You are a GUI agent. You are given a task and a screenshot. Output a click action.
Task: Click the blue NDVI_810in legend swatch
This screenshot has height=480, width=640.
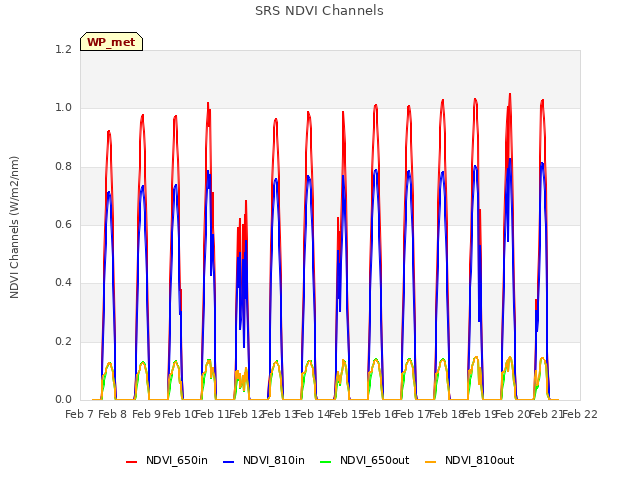click(x=229, y=462)
